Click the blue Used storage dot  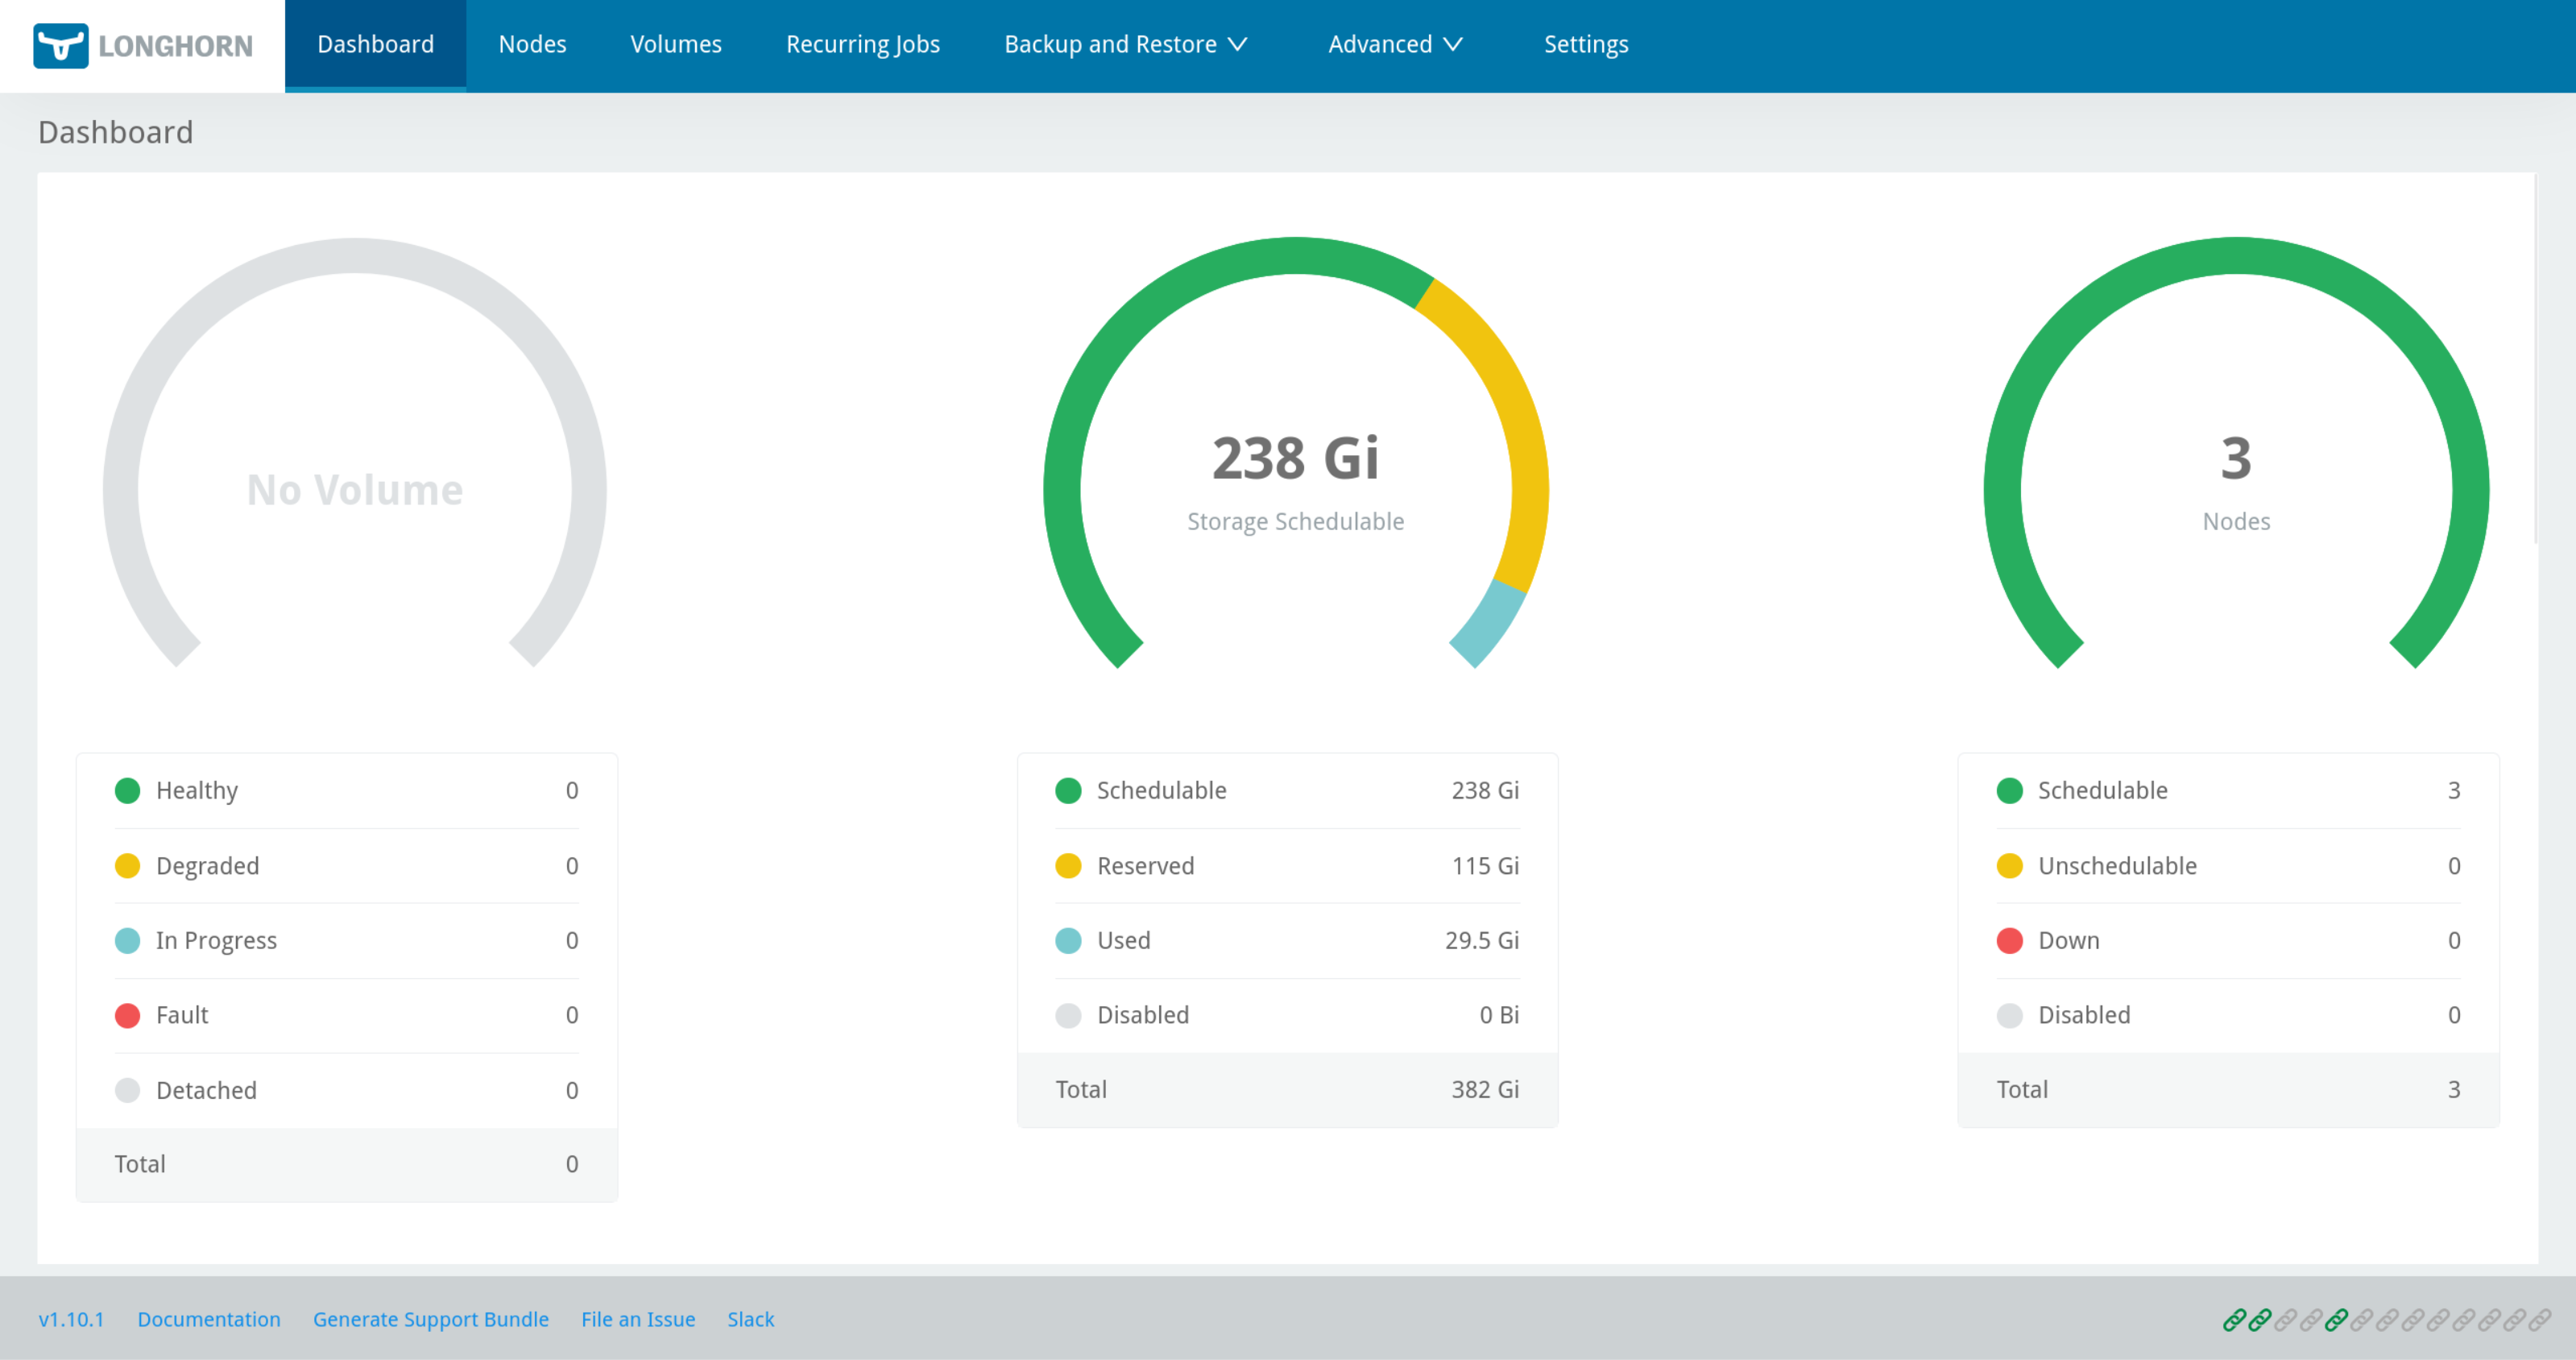click(x=1068, y=940)
